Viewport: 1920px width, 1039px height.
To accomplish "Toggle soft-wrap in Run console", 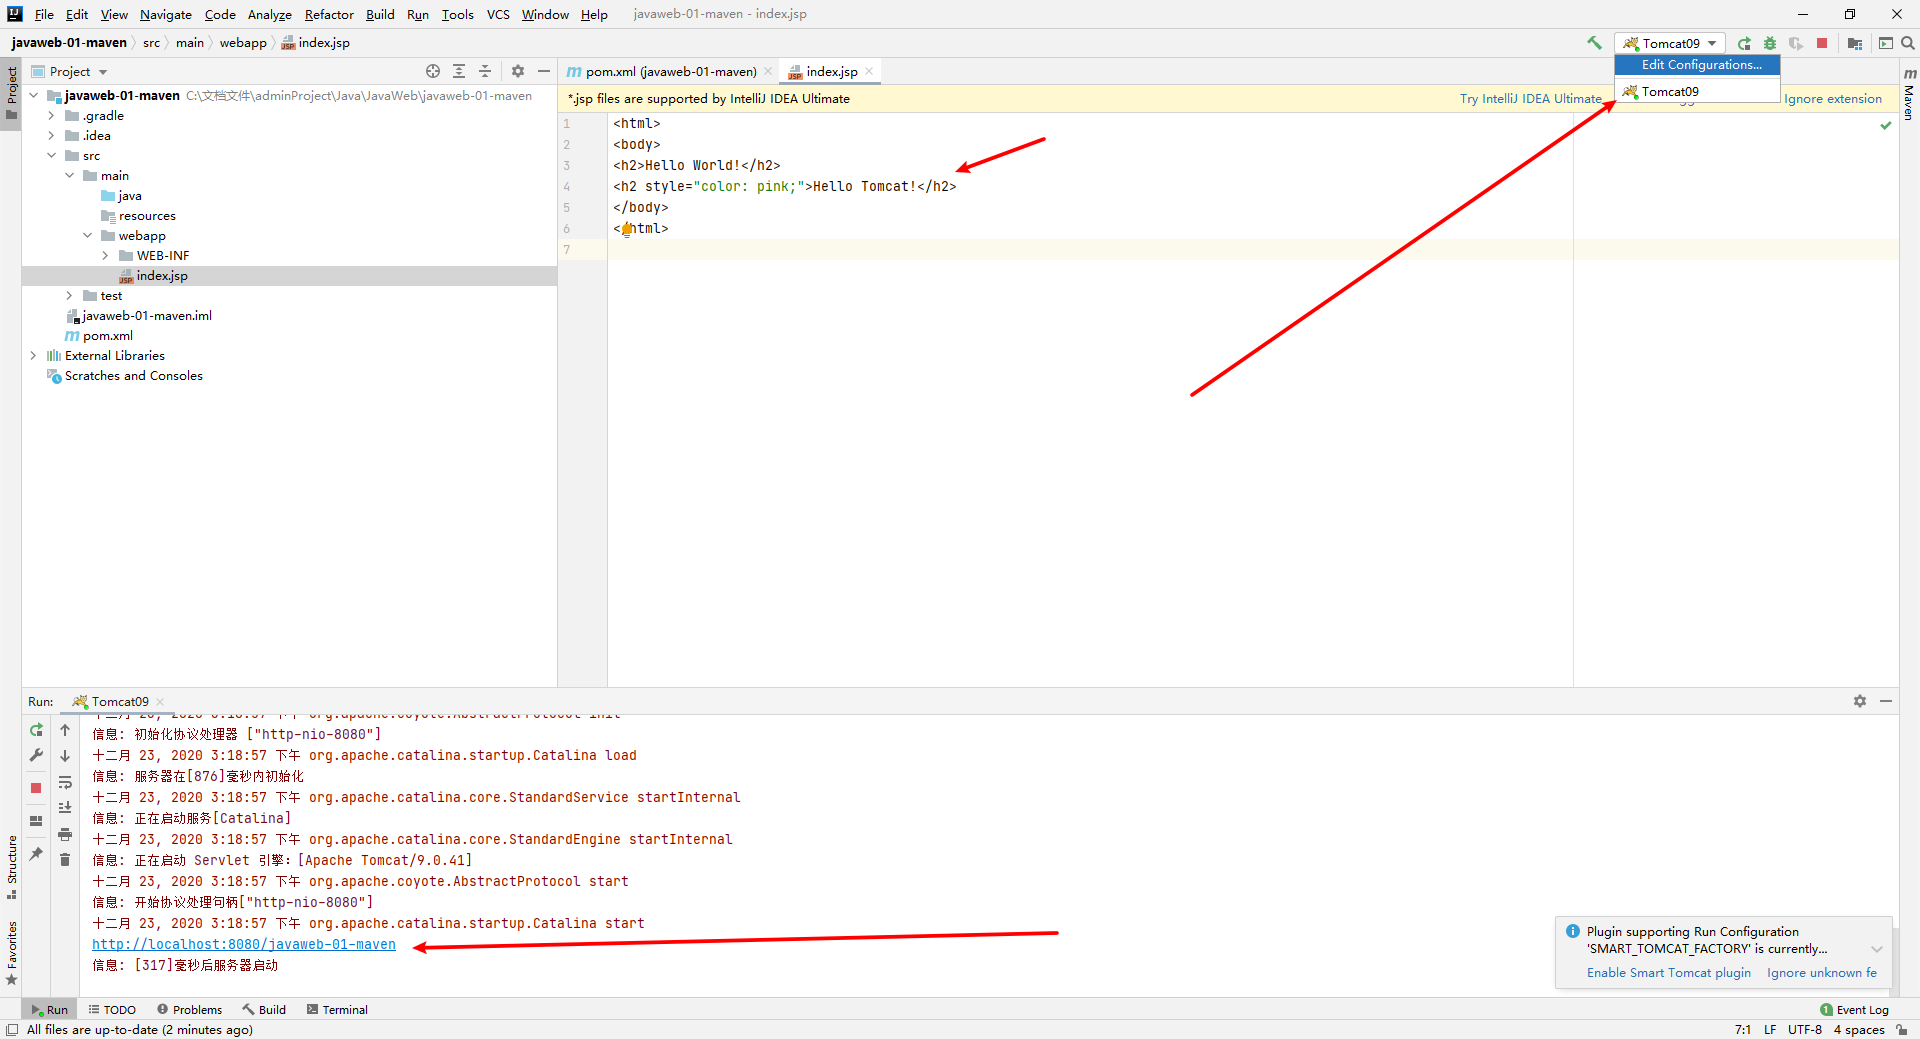I will click(x=65, y=782).
